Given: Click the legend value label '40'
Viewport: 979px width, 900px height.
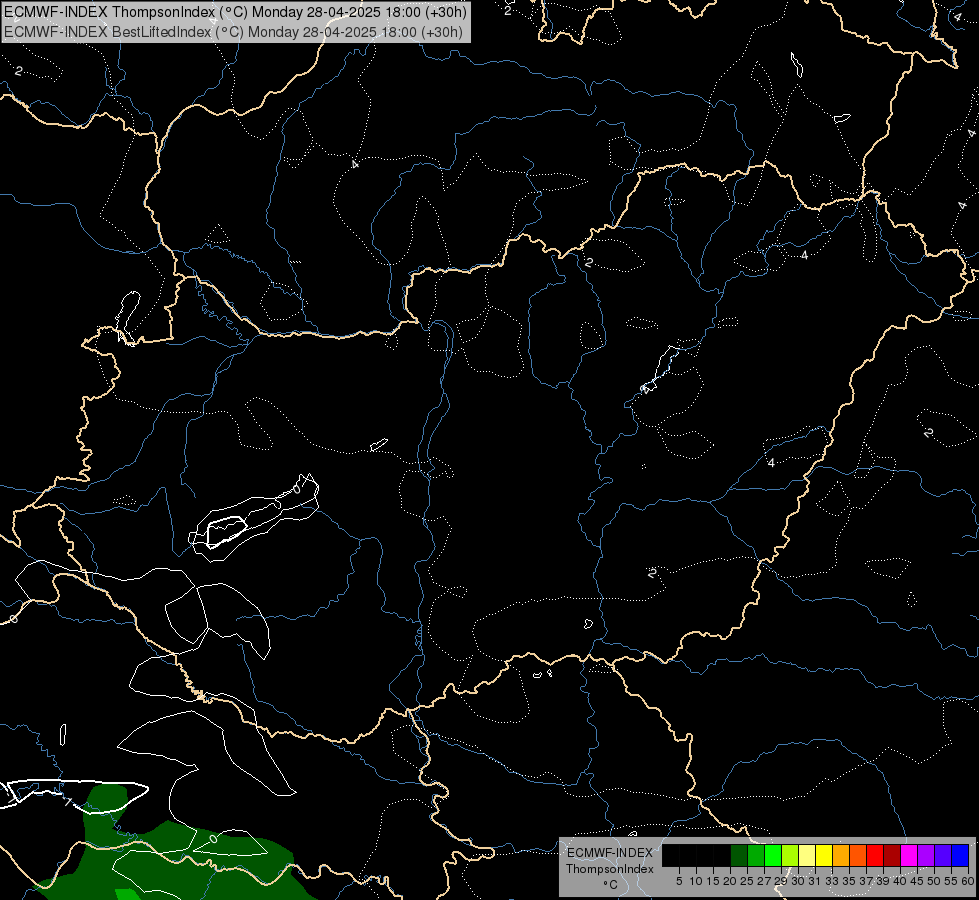Looking at the screenshot, I should tap(900, 881).
